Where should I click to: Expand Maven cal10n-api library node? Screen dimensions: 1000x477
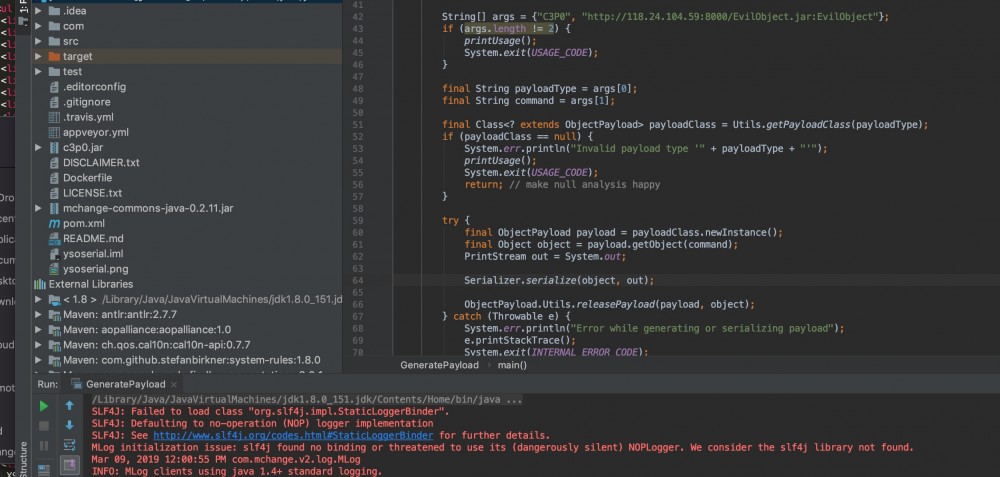[x=38, y=345]
